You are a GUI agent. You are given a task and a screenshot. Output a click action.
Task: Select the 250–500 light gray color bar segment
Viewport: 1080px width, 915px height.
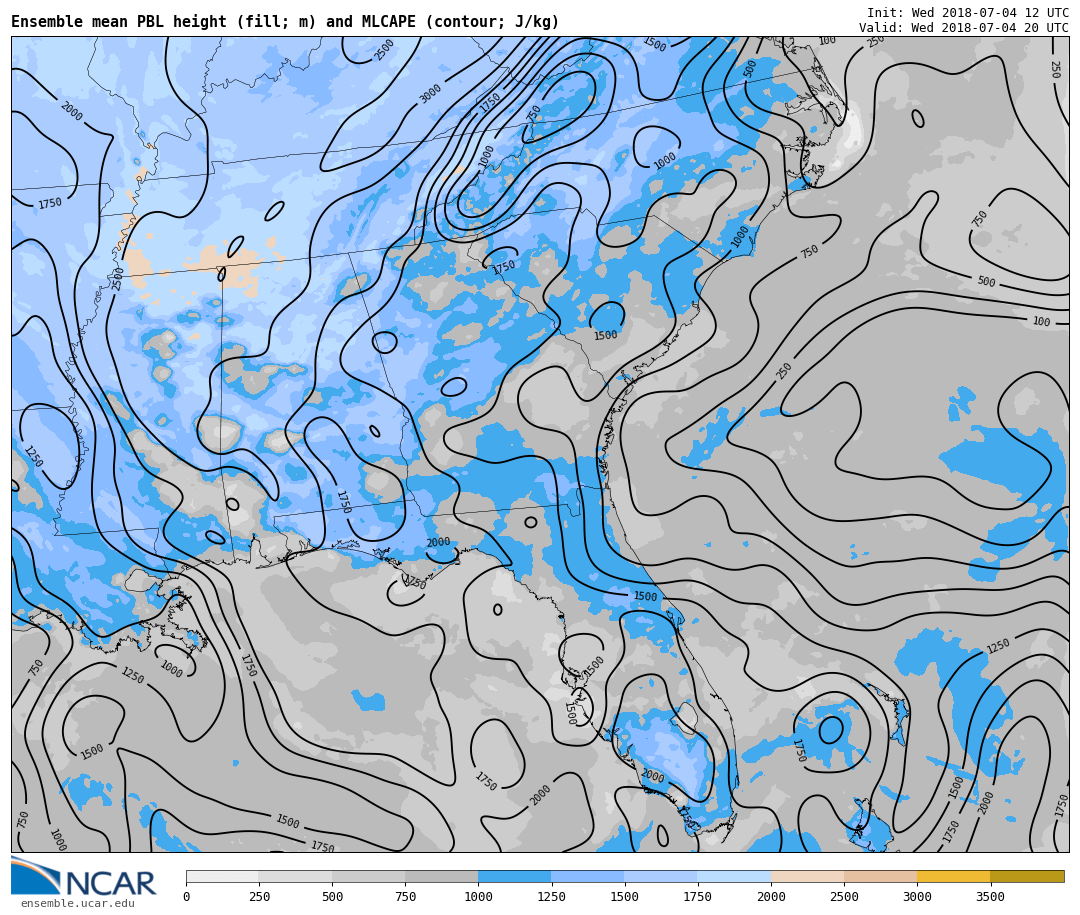tap(295, 876)
